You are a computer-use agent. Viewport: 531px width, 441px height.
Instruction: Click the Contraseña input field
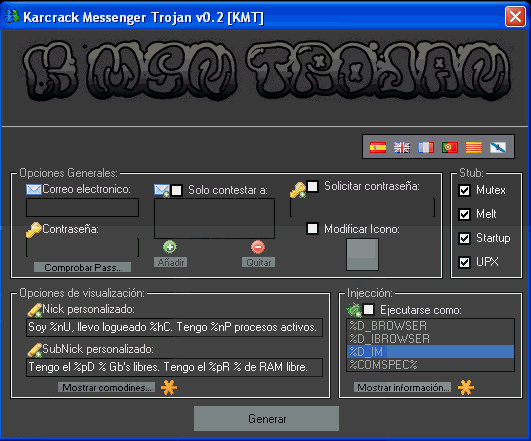(x=82, y=247)
